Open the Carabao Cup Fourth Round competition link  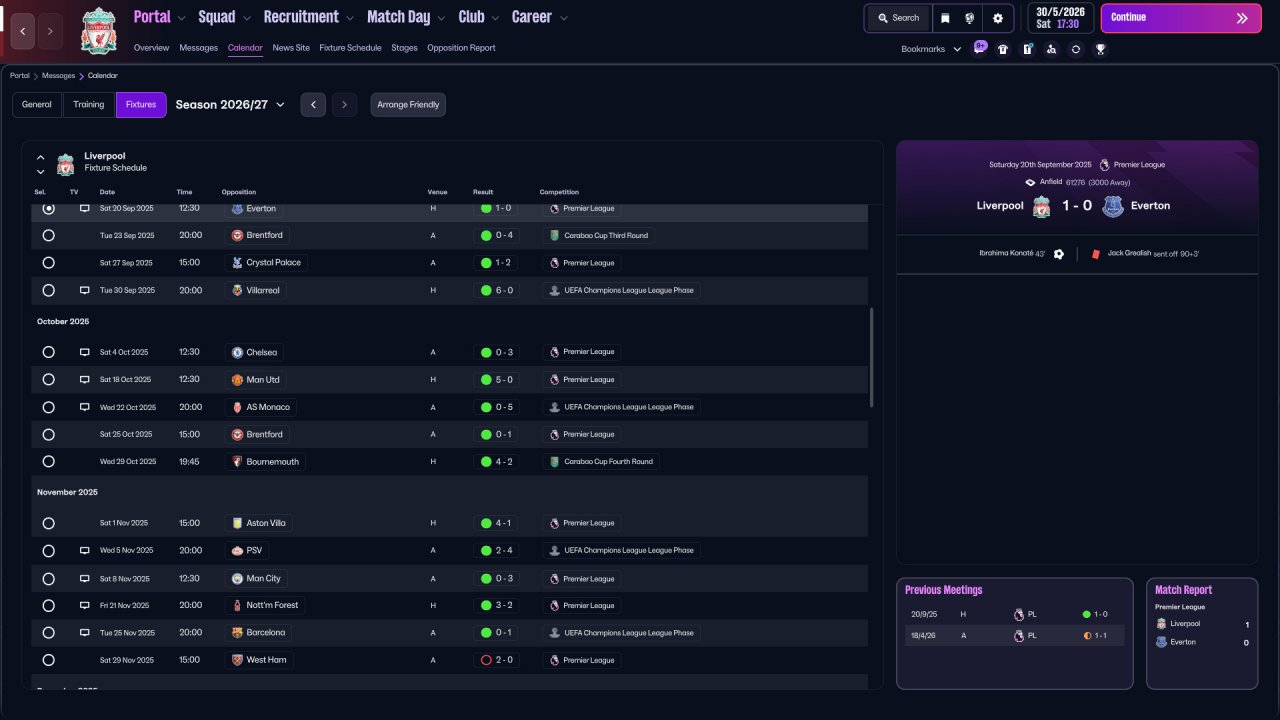pos(600,462)
